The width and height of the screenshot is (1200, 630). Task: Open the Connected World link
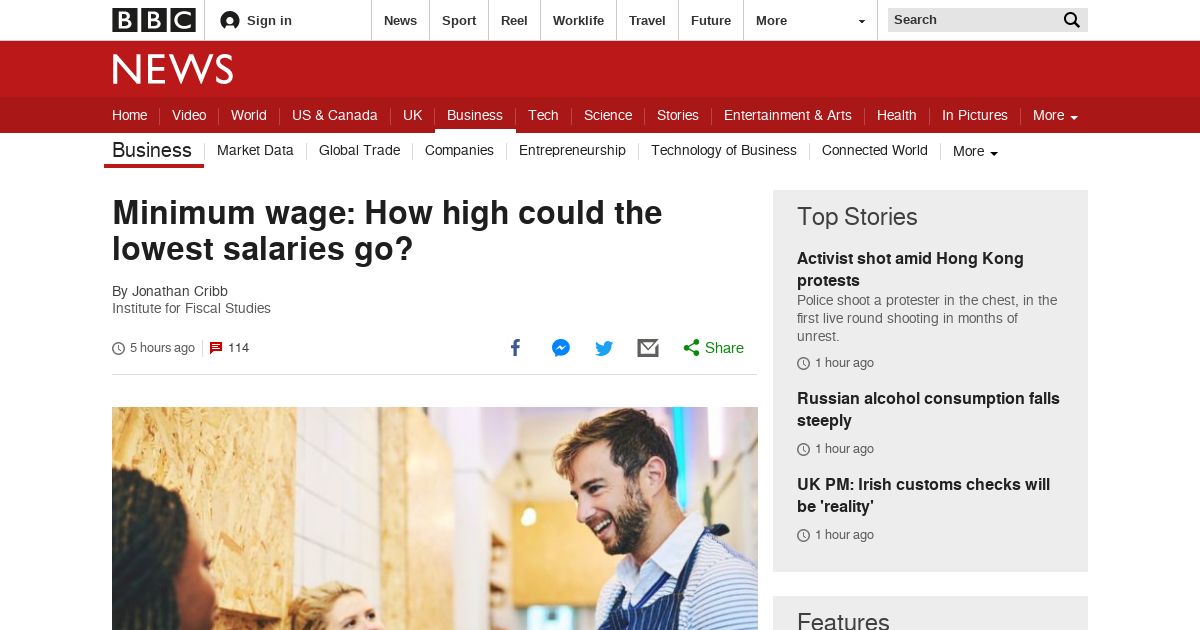tap(875, 150)
